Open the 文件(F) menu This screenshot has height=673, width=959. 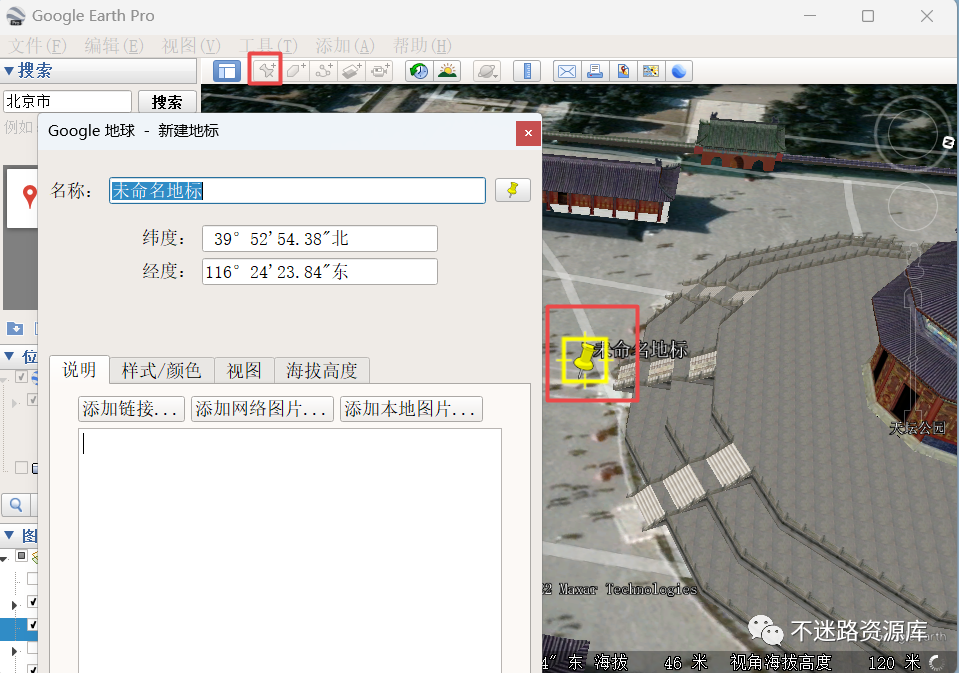[37, 46]
